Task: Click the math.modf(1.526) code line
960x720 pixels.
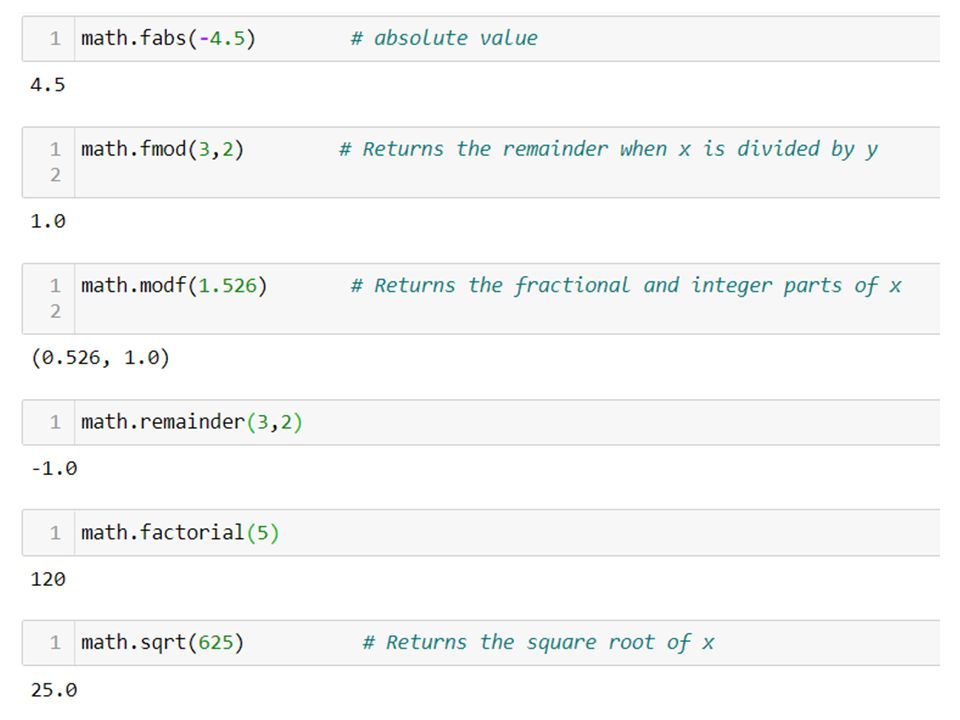Action: 174,286
